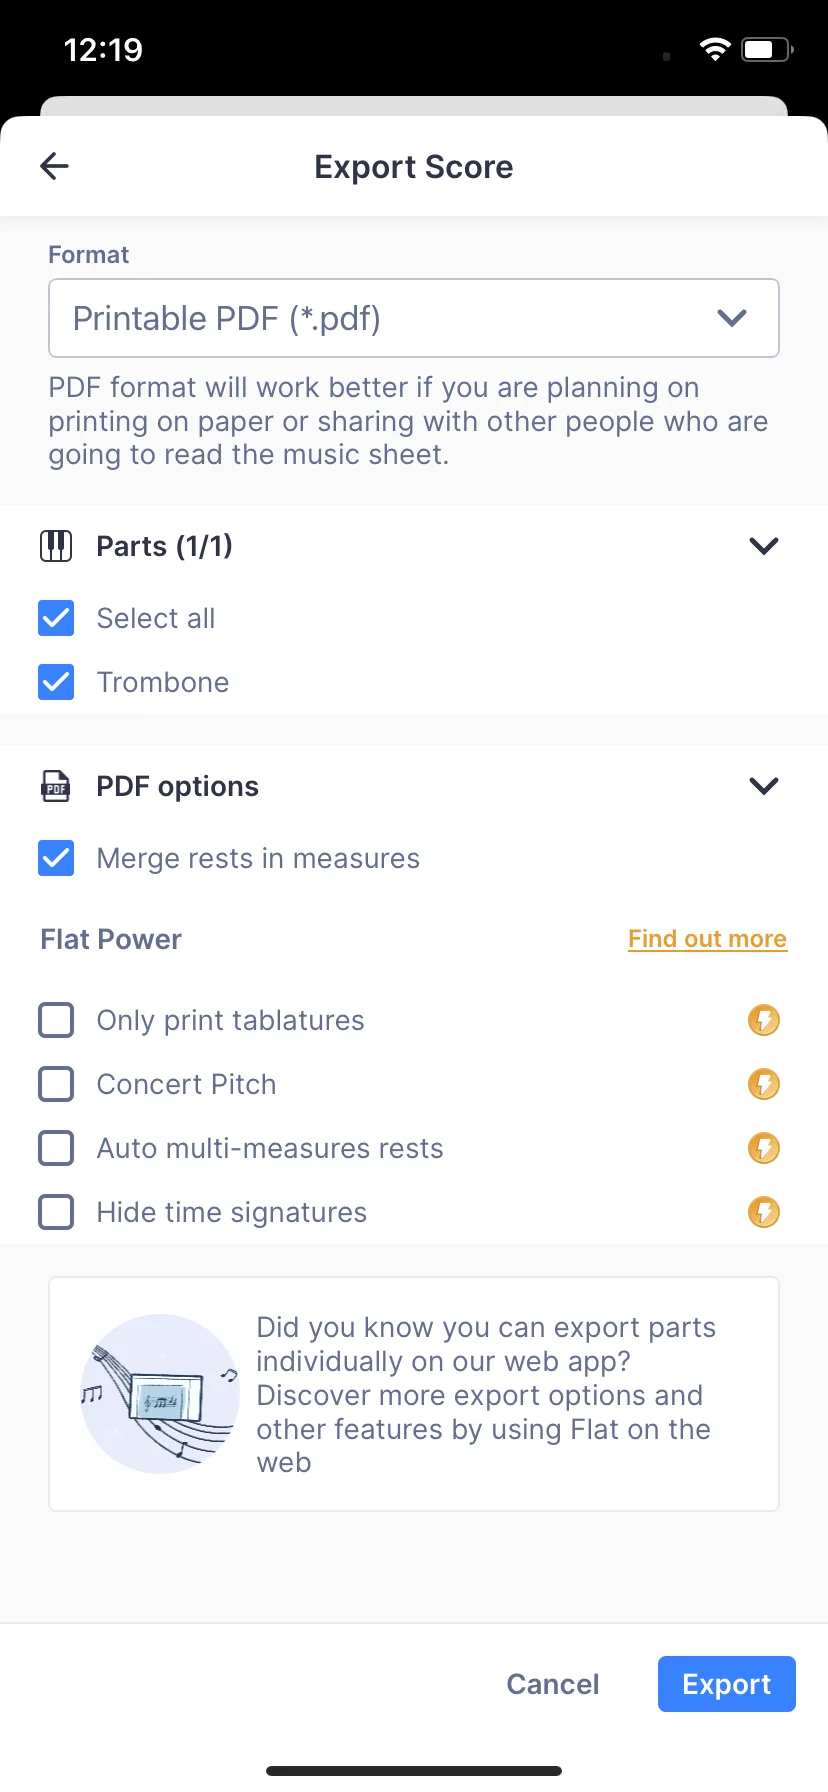Open the Format dropdown menu
This screenshot has width=828, height=1792.
(414, 318)
